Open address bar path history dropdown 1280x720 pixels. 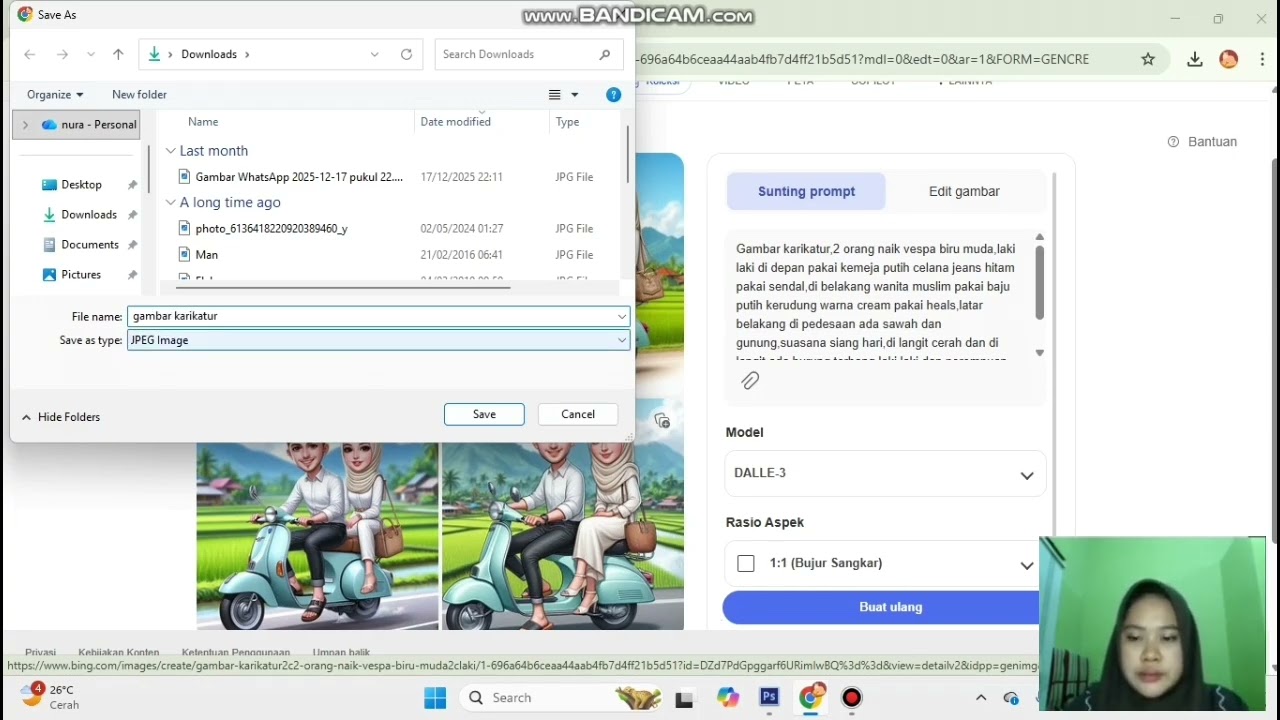375,54
